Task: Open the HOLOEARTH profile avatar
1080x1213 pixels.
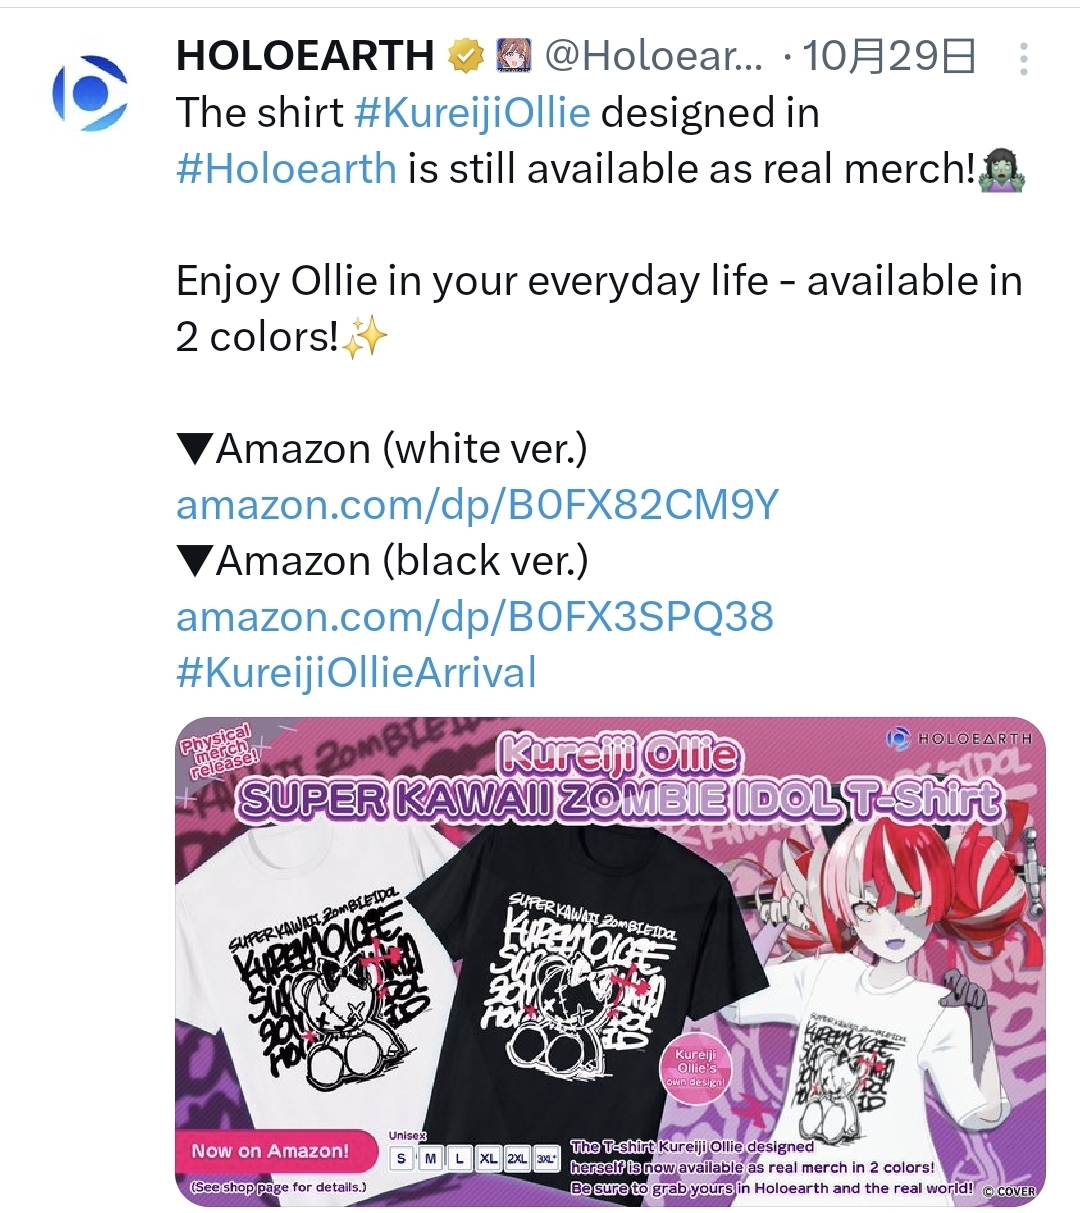Action: click(x=90, y=92)
